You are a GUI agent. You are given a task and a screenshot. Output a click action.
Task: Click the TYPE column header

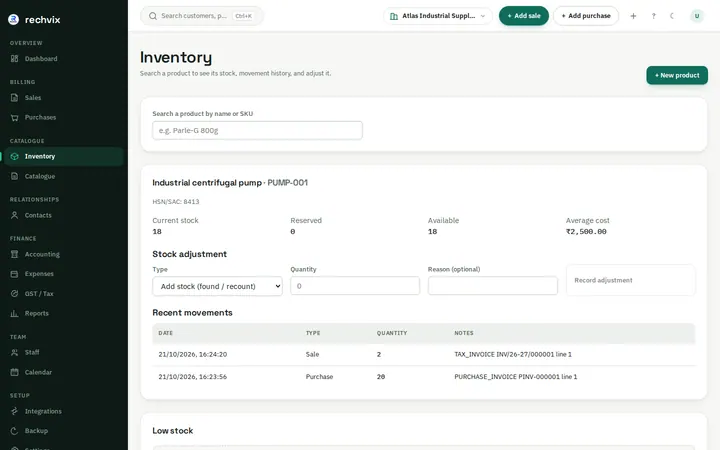click(313, 333)
